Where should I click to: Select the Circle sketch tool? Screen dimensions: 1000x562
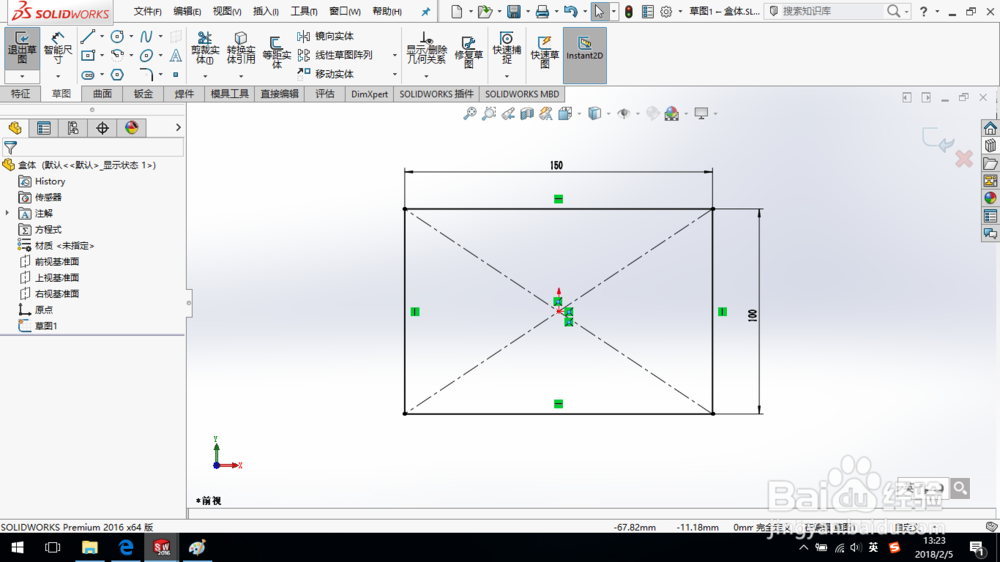click(117, 36)
